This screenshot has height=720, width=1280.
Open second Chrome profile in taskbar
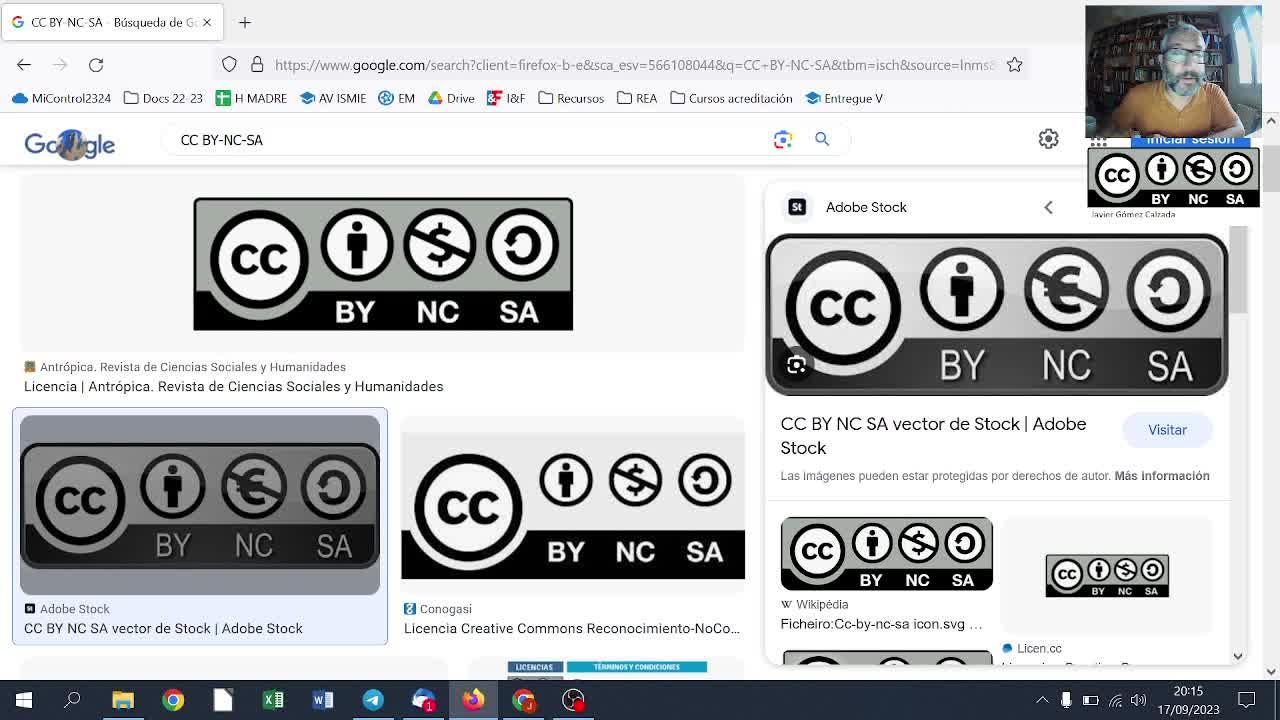click(x=523, y=700)
